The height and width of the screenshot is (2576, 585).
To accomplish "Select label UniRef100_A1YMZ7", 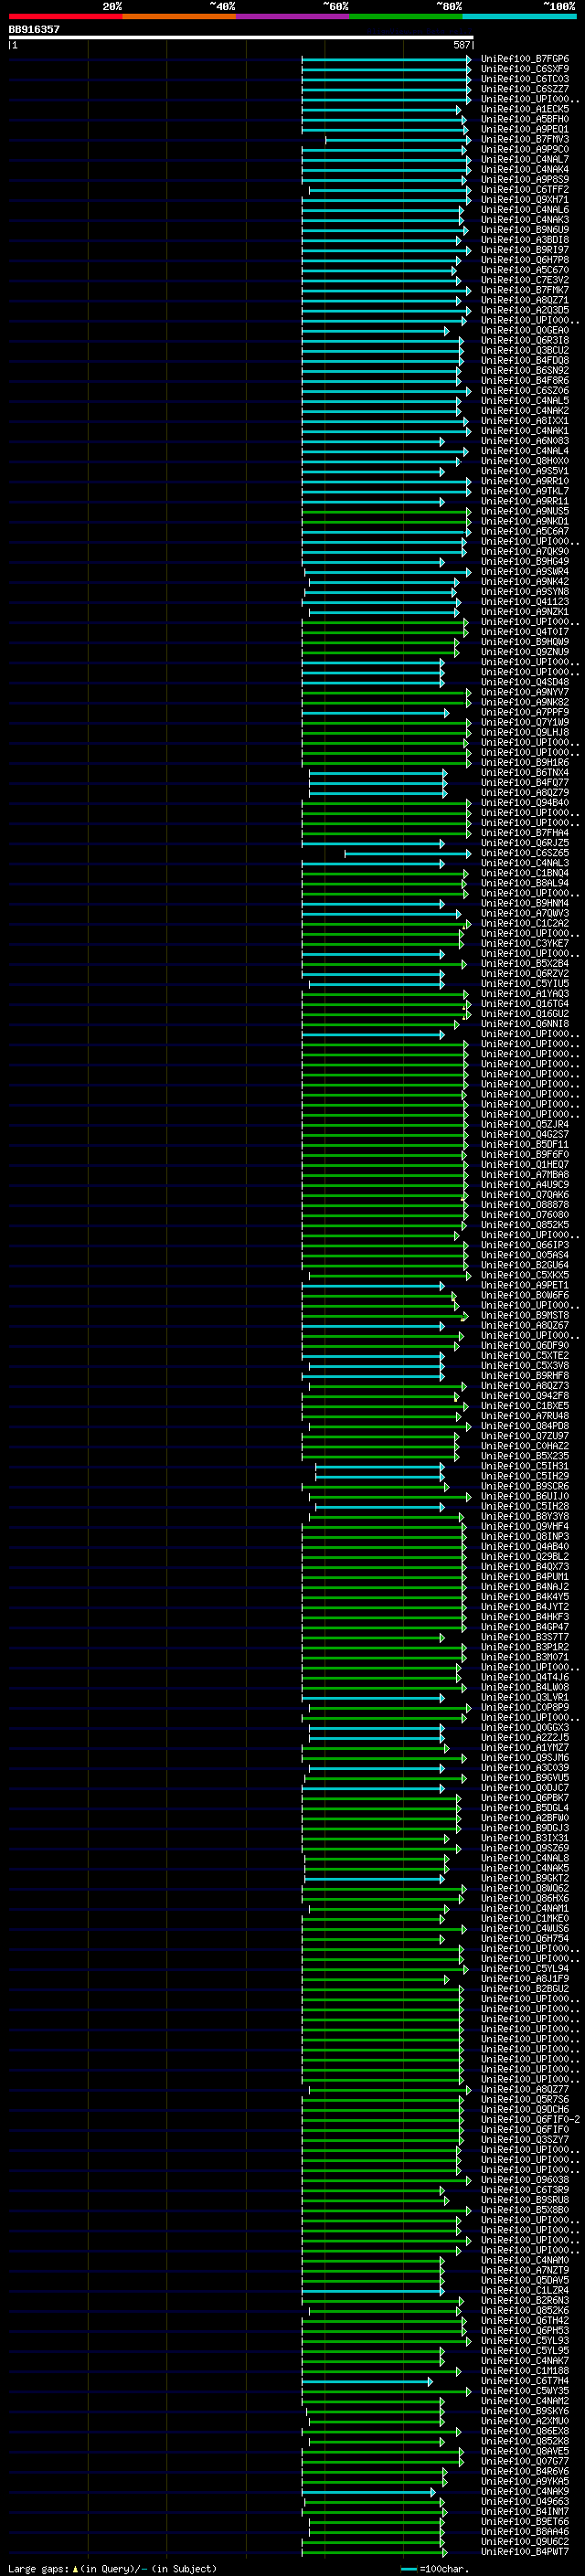I will (x=525, y=1748).
